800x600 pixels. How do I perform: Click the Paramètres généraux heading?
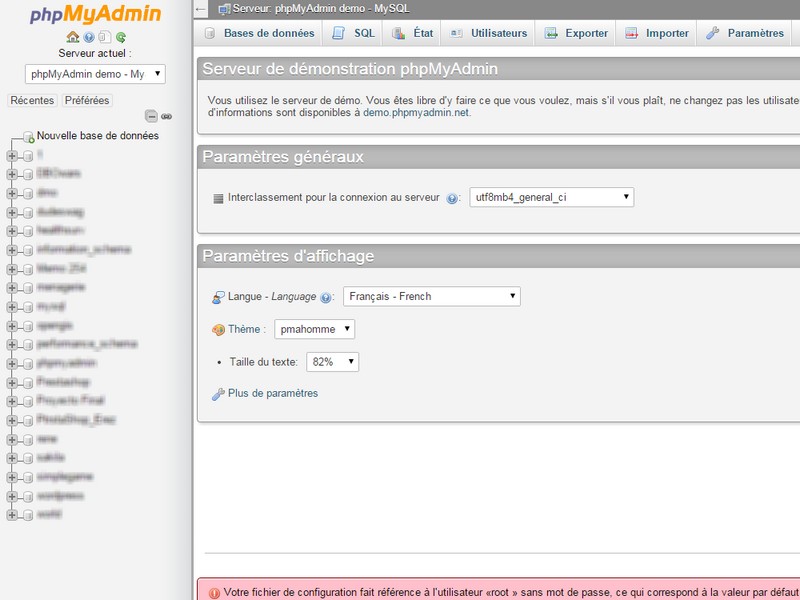point(283,157)
